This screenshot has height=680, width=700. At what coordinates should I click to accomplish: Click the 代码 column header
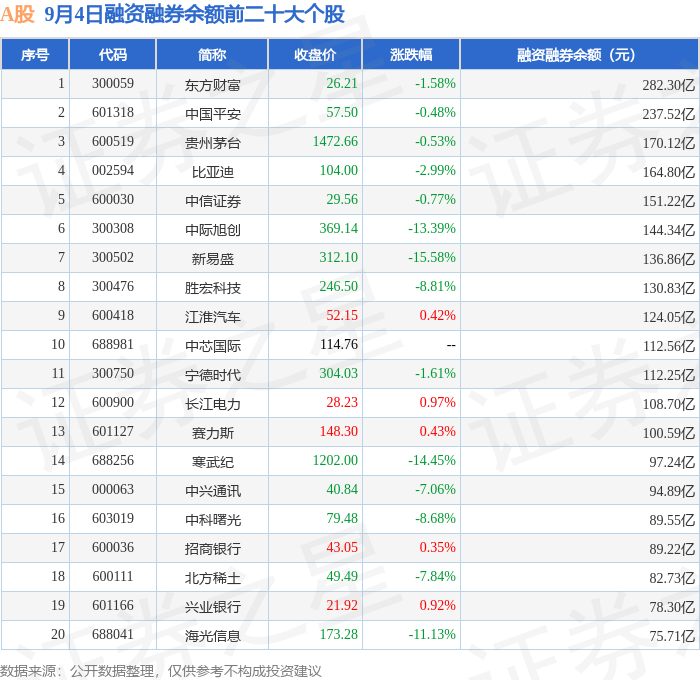[x=112, y=54]
